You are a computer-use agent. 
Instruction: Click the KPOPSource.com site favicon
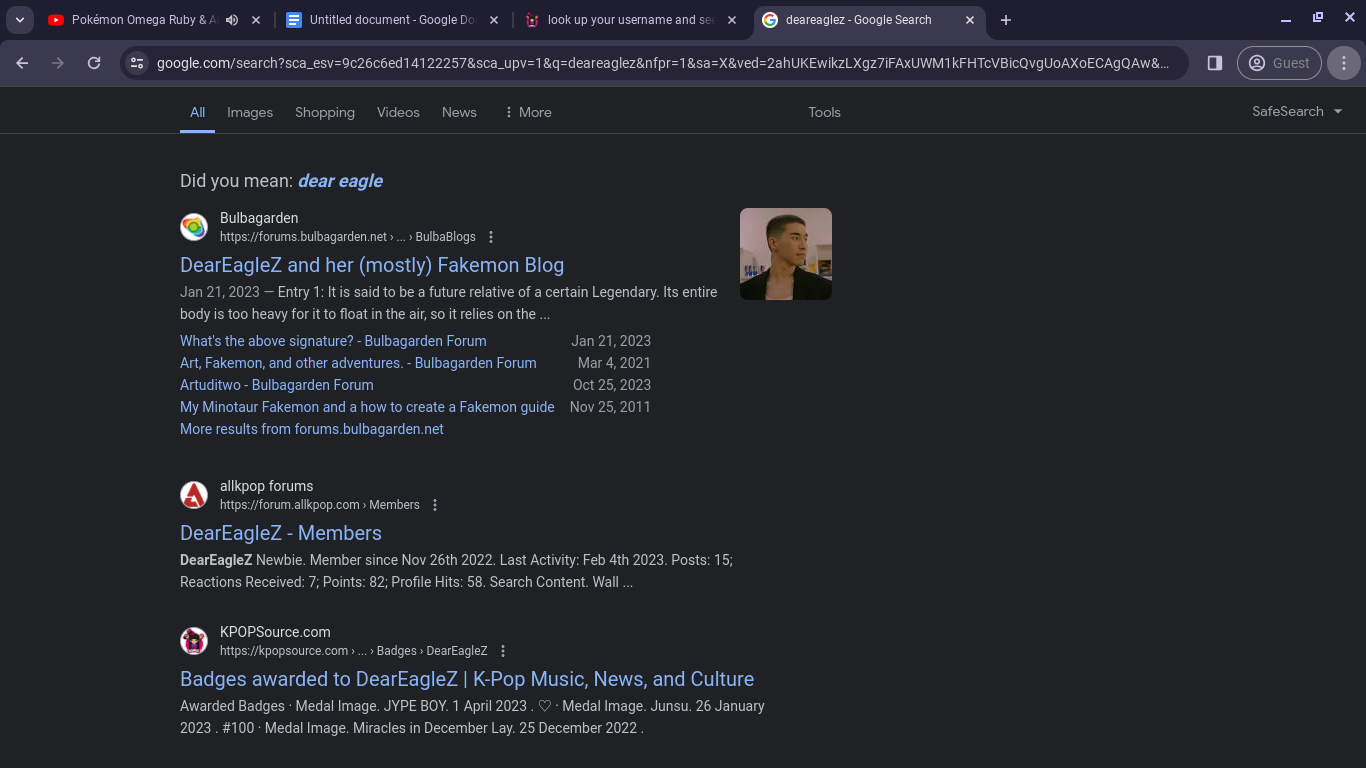[x=194, y=641]
